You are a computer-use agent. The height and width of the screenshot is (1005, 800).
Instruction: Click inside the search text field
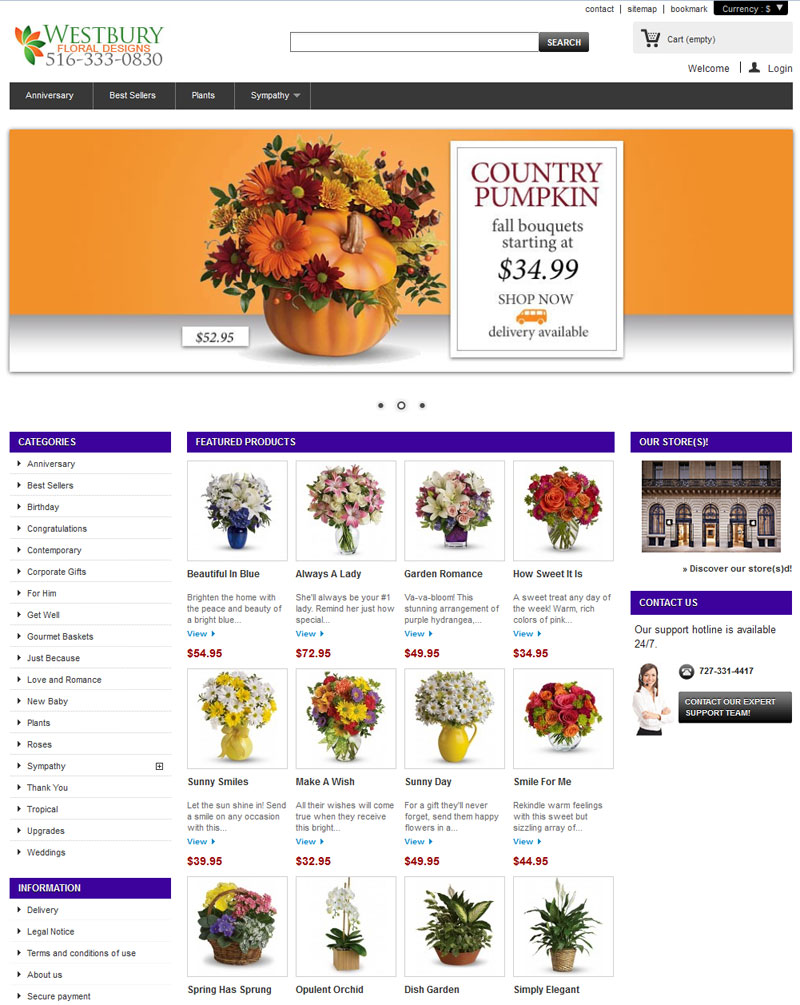(x=414, y=42)
